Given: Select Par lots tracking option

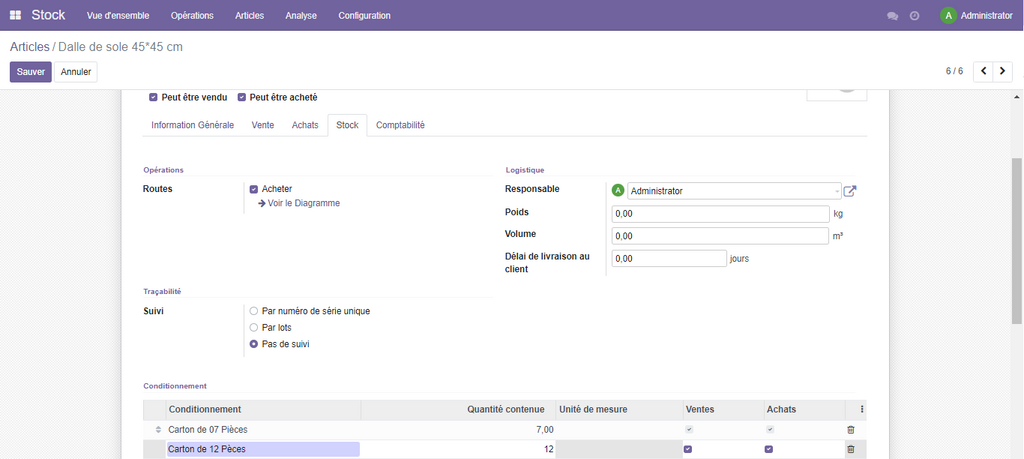Looking at the screenshot, I should (254, 327).
